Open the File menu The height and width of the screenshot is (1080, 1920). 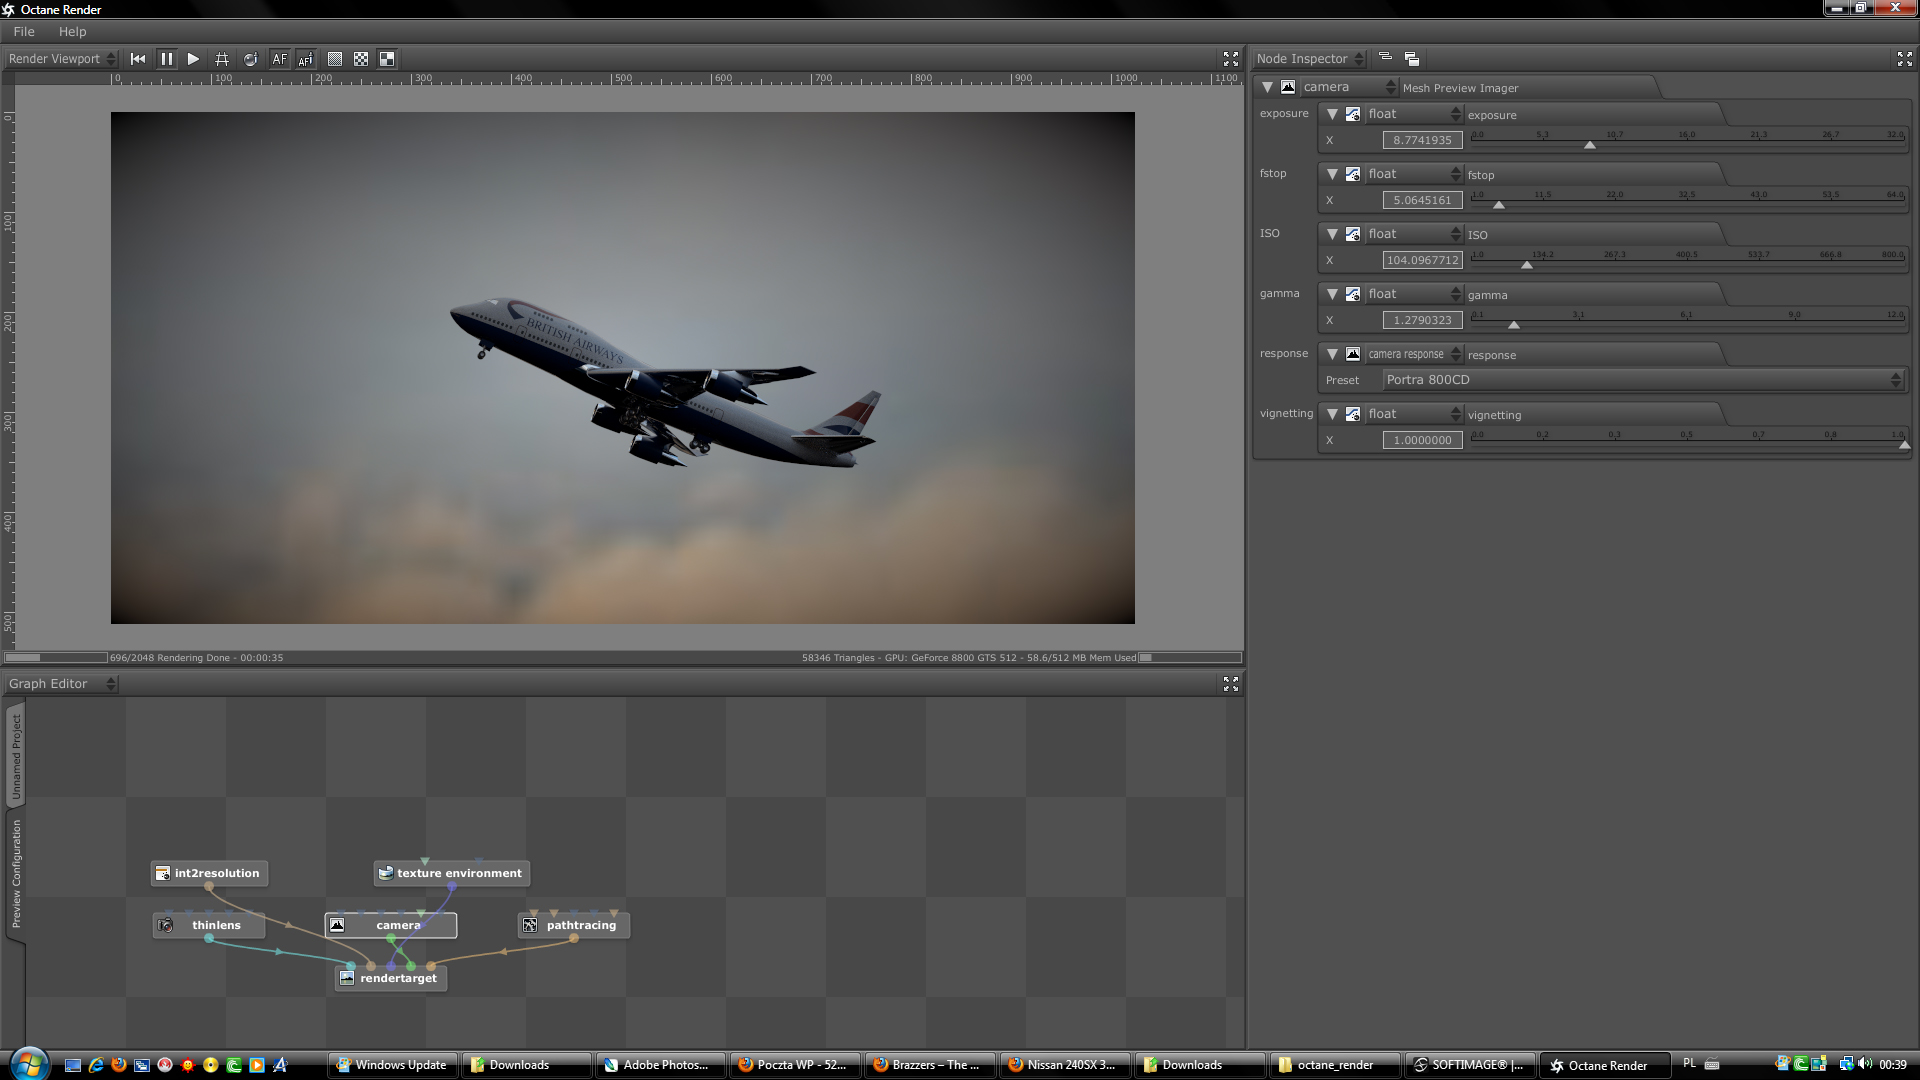coord(24,32)
